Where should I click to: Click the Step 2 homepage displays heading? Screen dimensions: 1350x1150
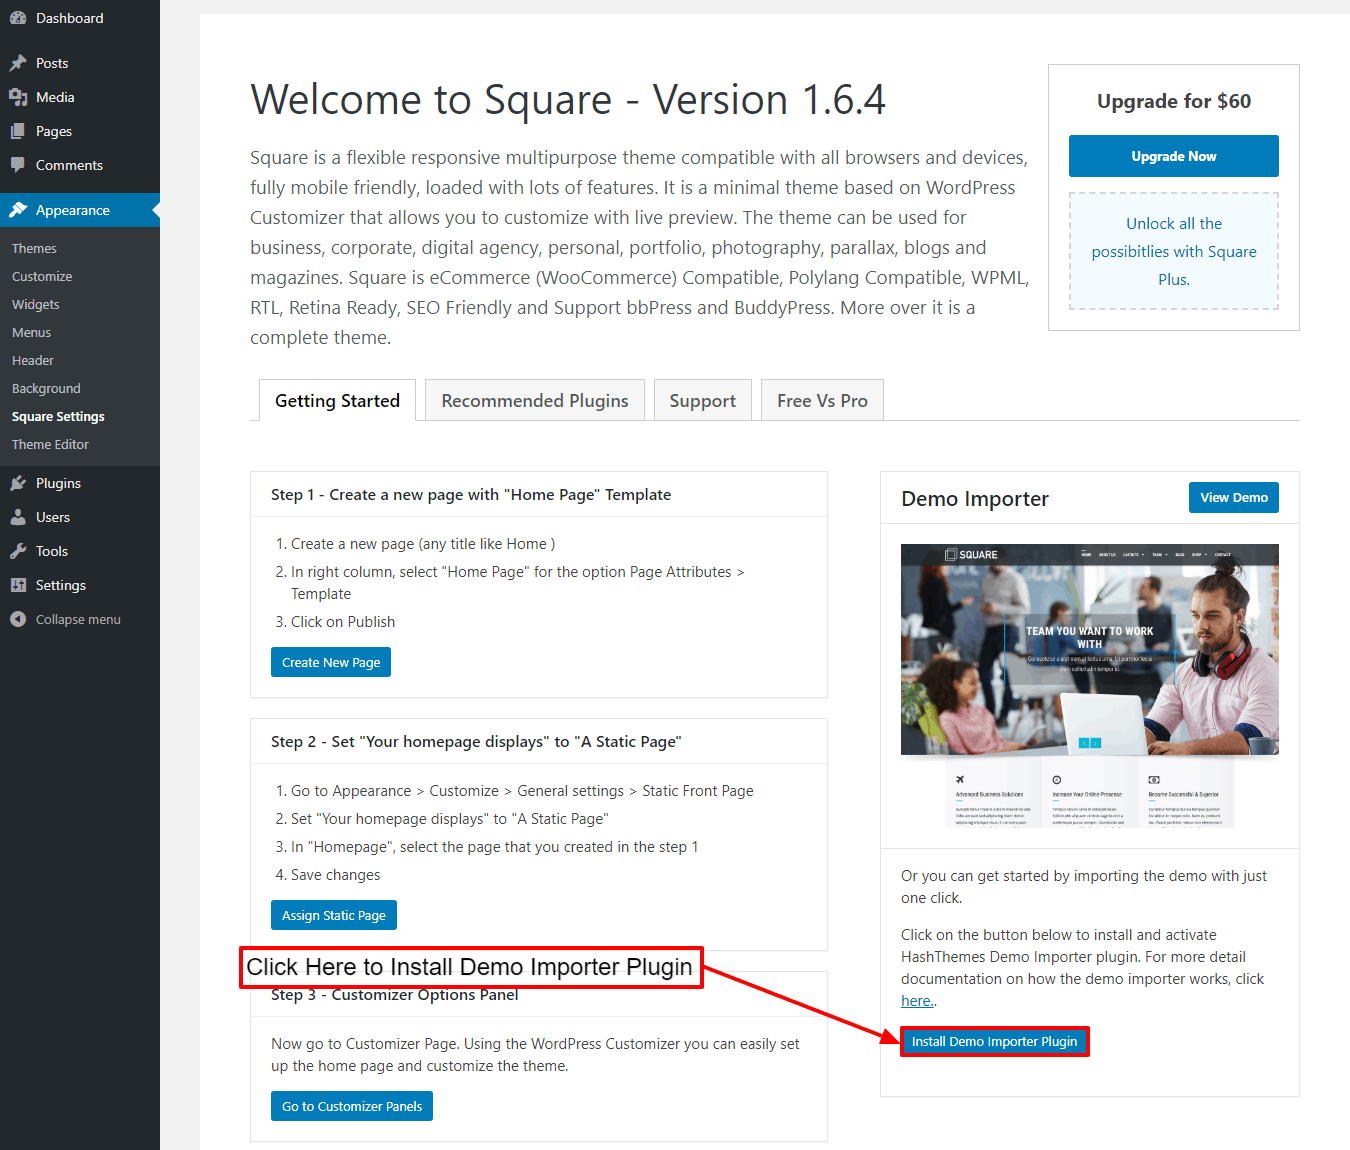[x=476, y=741]
